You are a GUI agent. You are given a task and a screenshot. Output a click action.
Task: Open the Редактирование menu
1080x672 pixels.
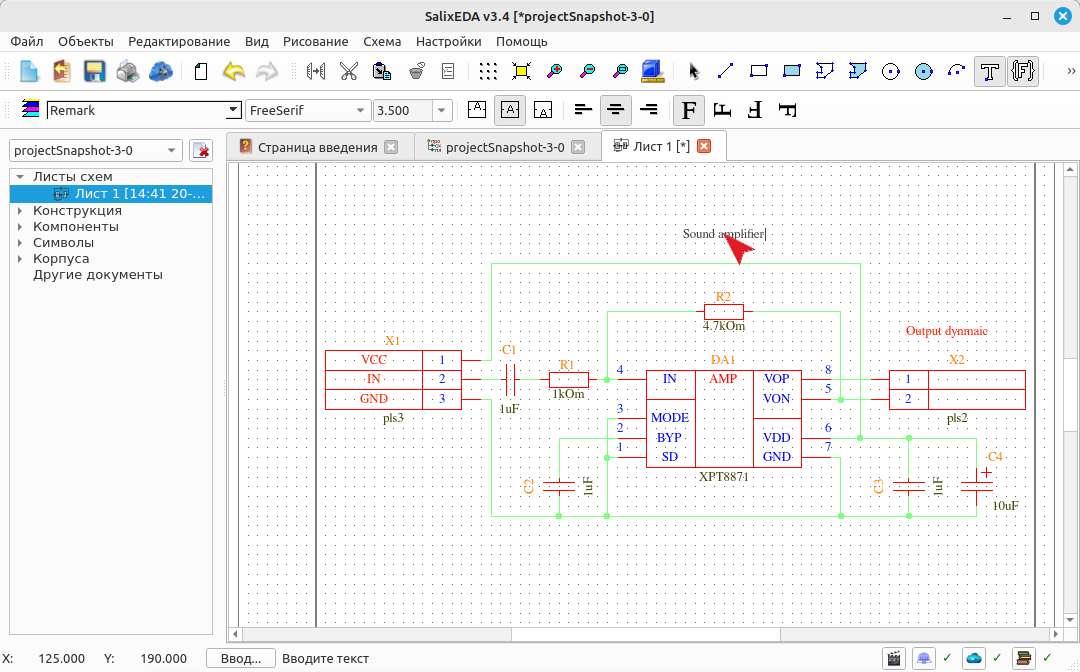point(179,41)
